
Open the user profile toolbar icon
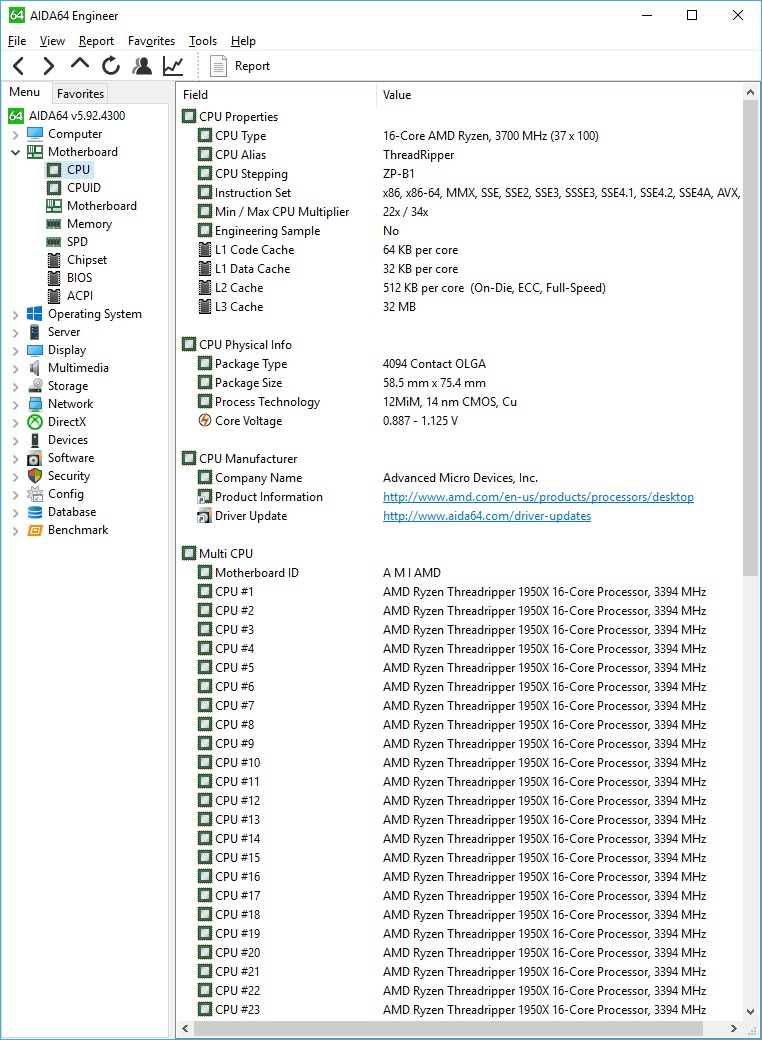142,66
